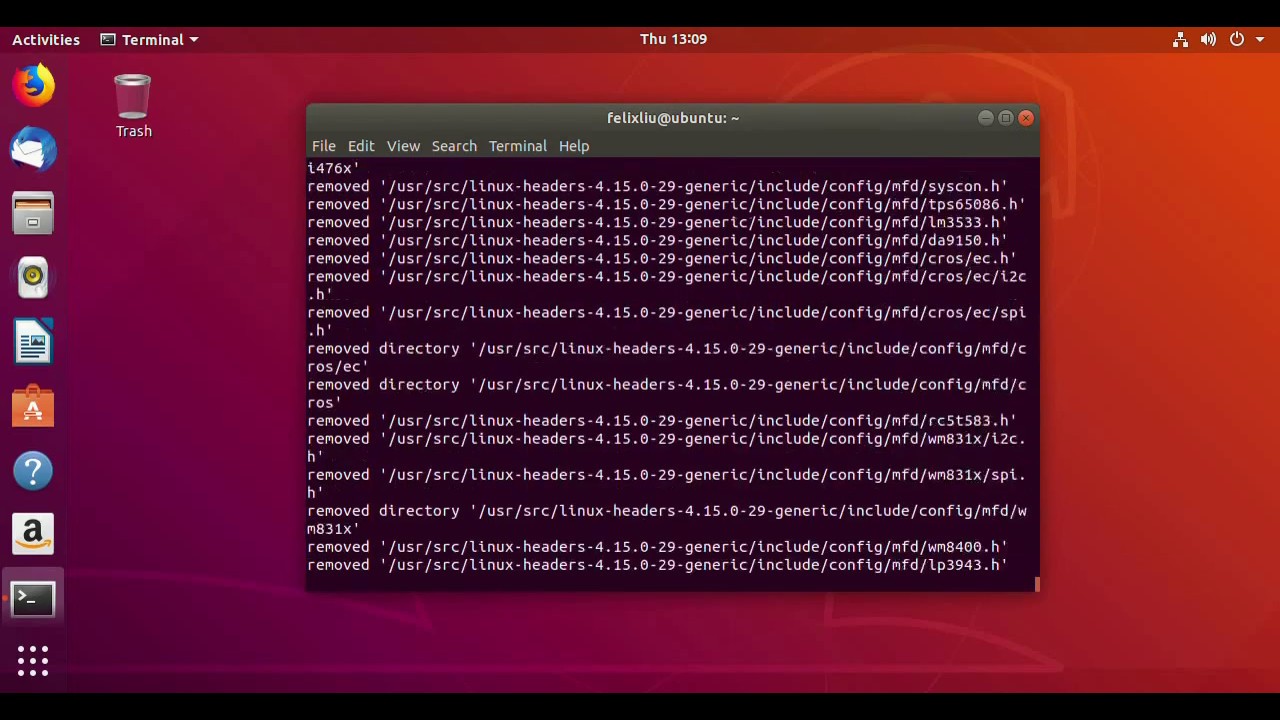Open the Files manager dock icon
This screenshot has width=1280, height=720.
click(33, 214)
